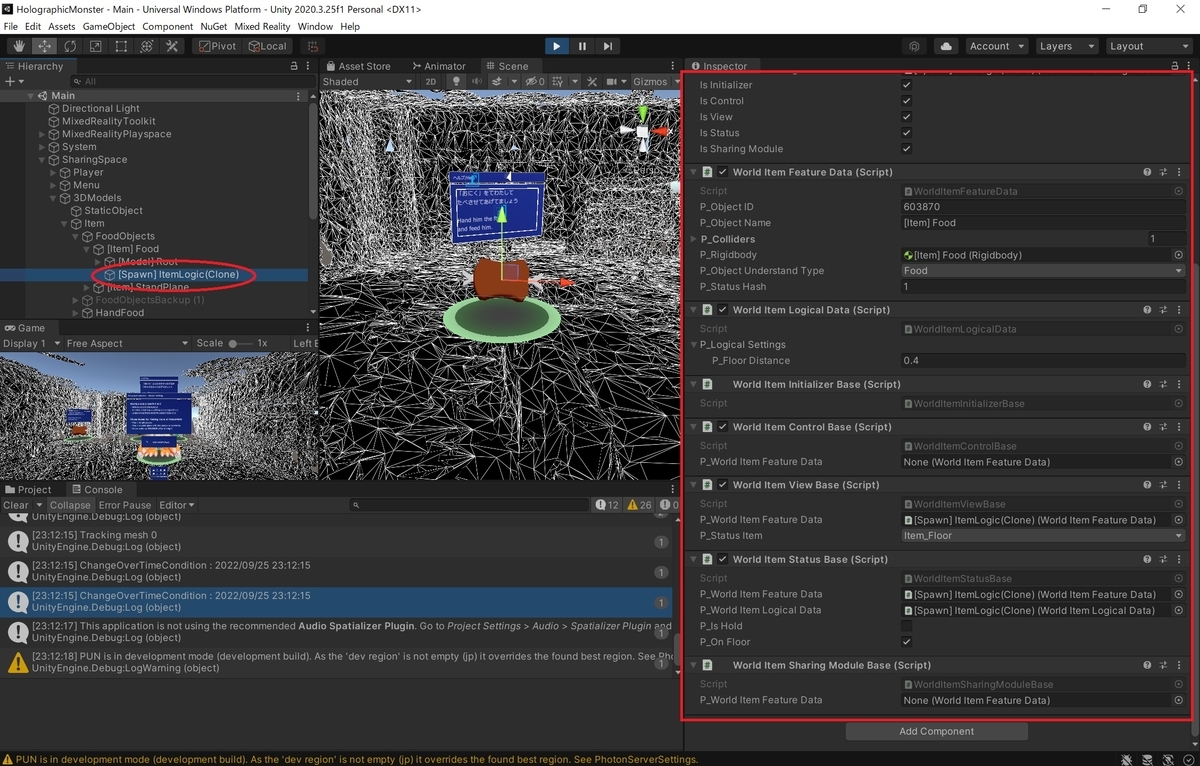Open help for World Item Feature Data

tap(1147, 172)
